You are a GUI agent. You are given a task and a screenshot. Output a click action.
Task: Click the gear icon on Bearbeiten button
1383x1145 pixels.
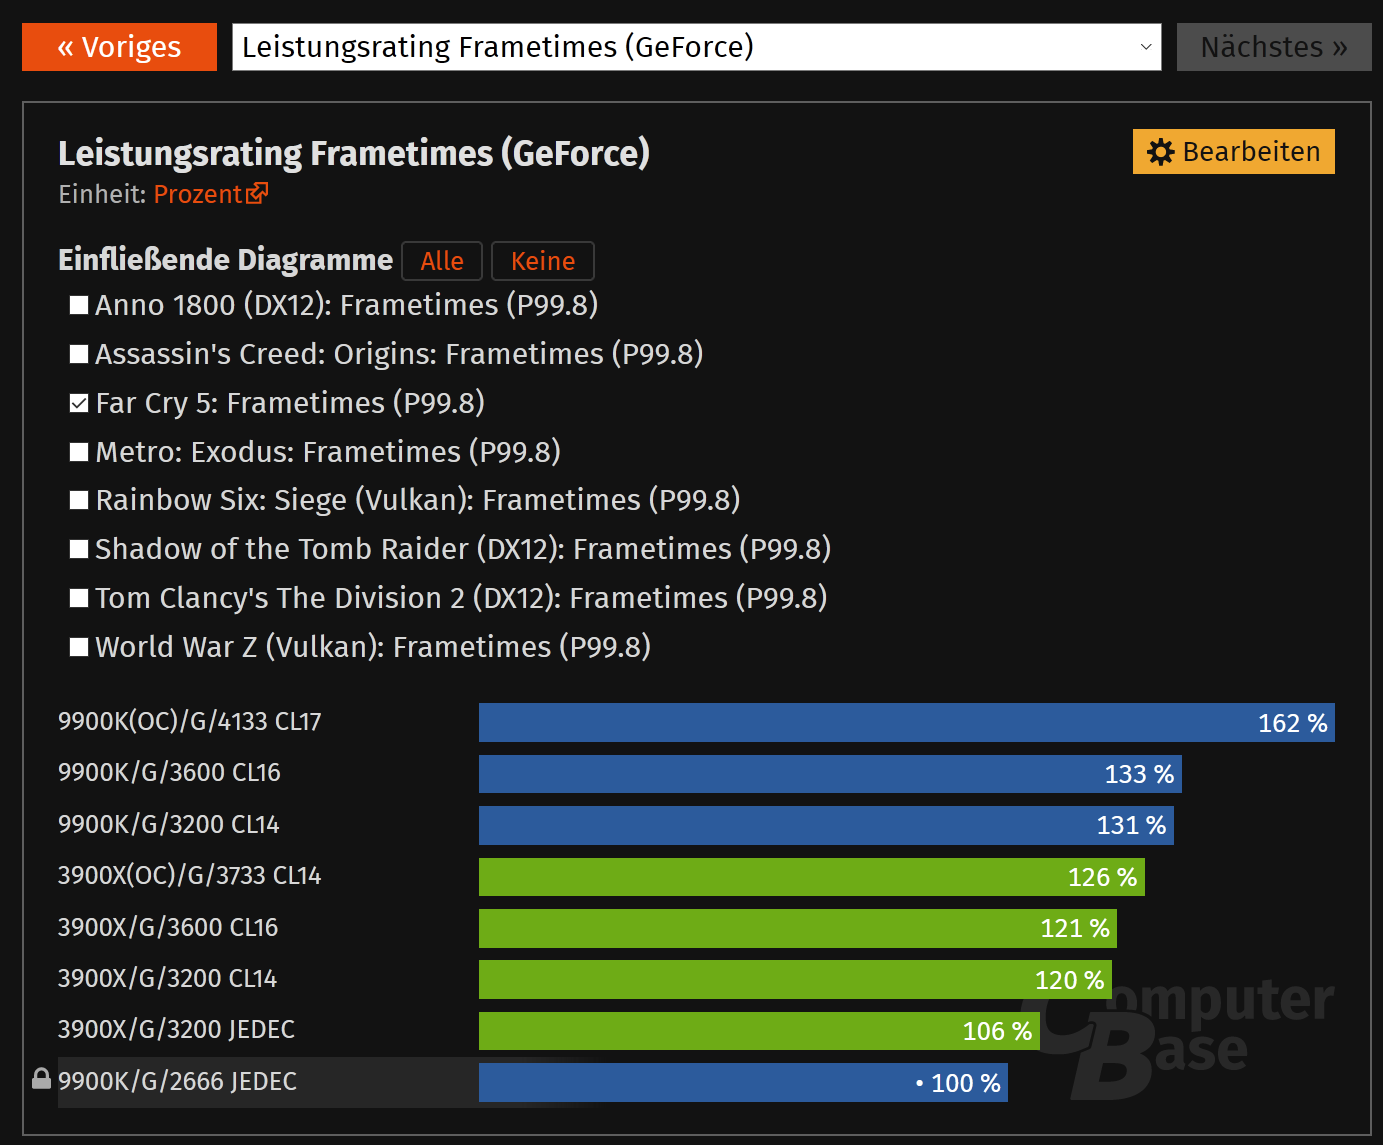tap(1161, 152)
